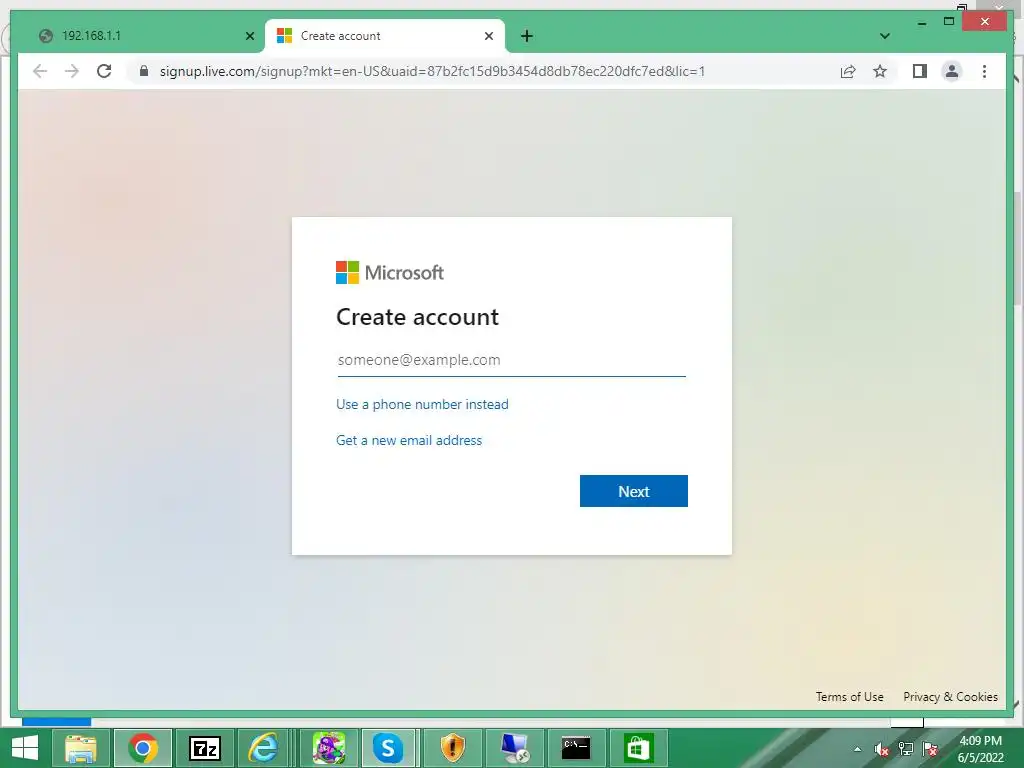
Task: Open the Terms of Use link
Action: tap(849, 697)
